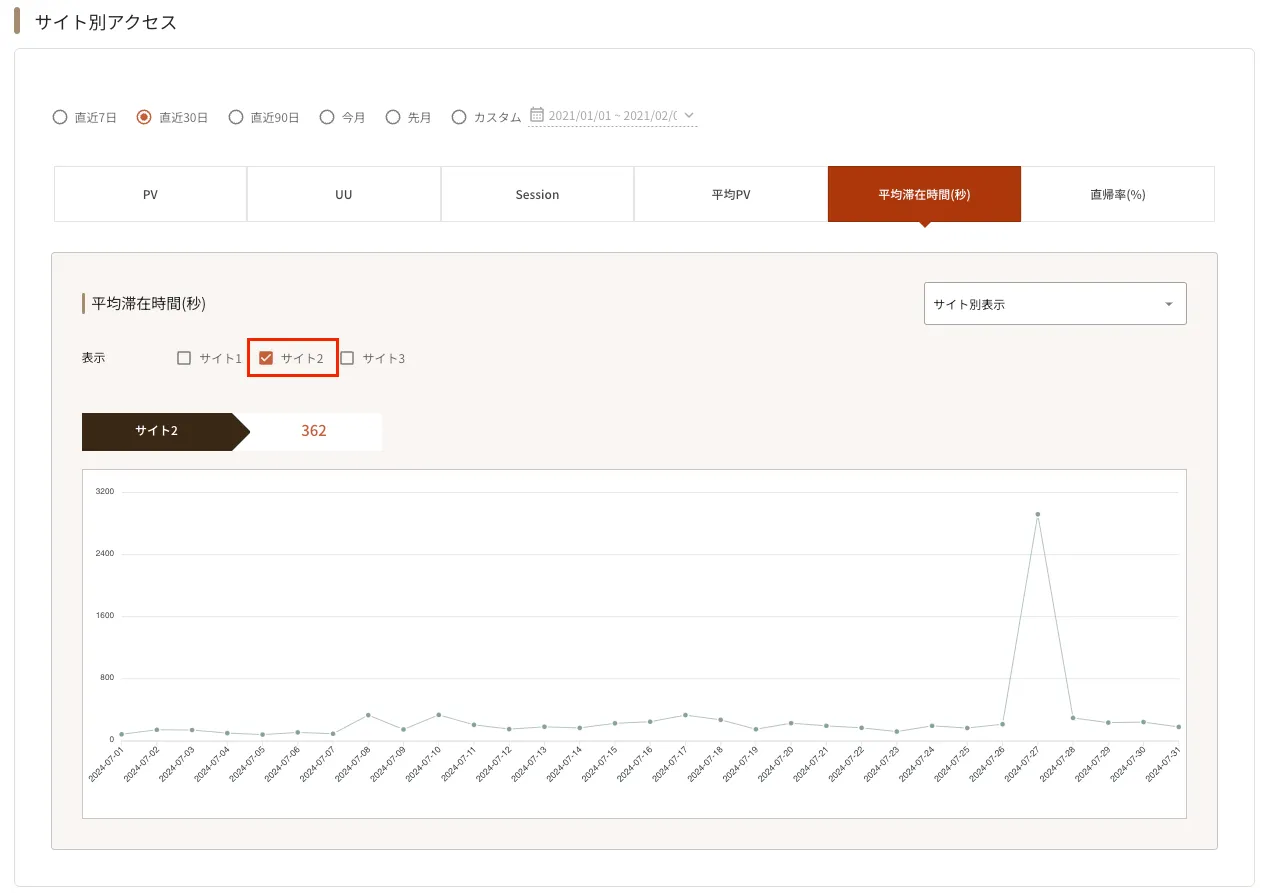
Task: Choose the 直近90日 period option
Action: coord(236,117)
